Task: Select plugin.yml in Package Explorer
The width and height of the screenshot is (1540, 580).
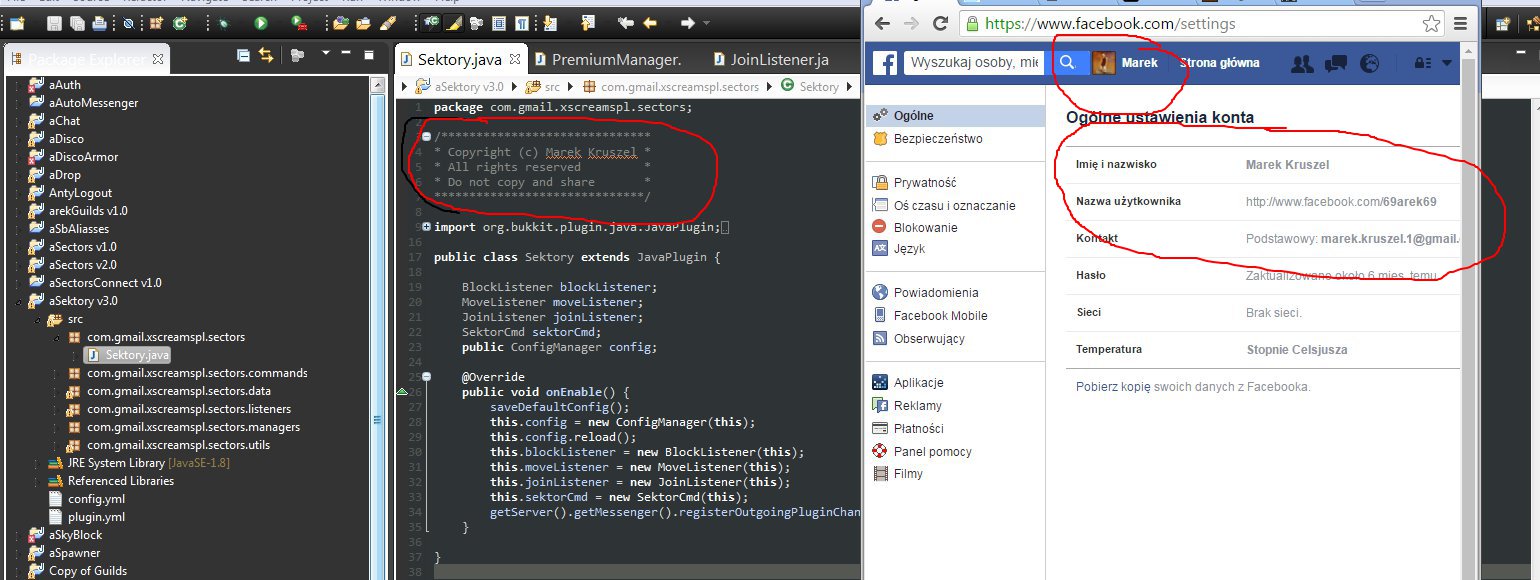Action: click(x=96, y=517)
